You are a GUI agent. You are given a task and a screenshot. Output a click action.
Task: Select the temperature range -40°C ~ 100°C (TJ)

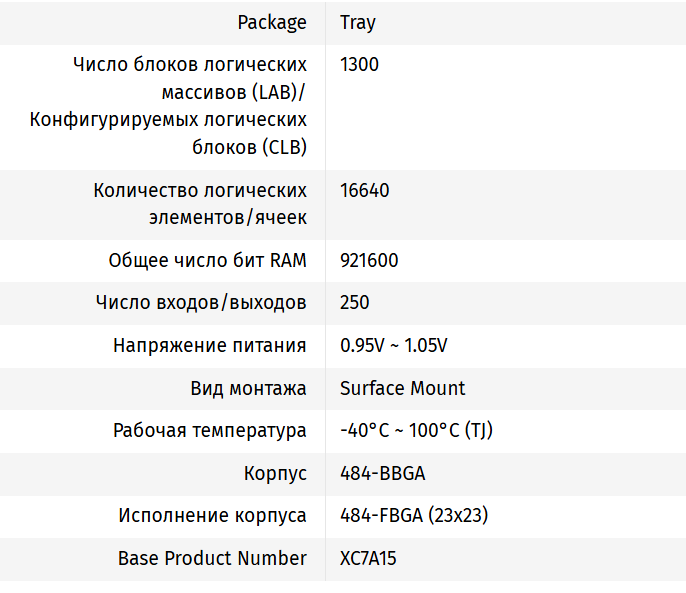[x=416, y=431]
